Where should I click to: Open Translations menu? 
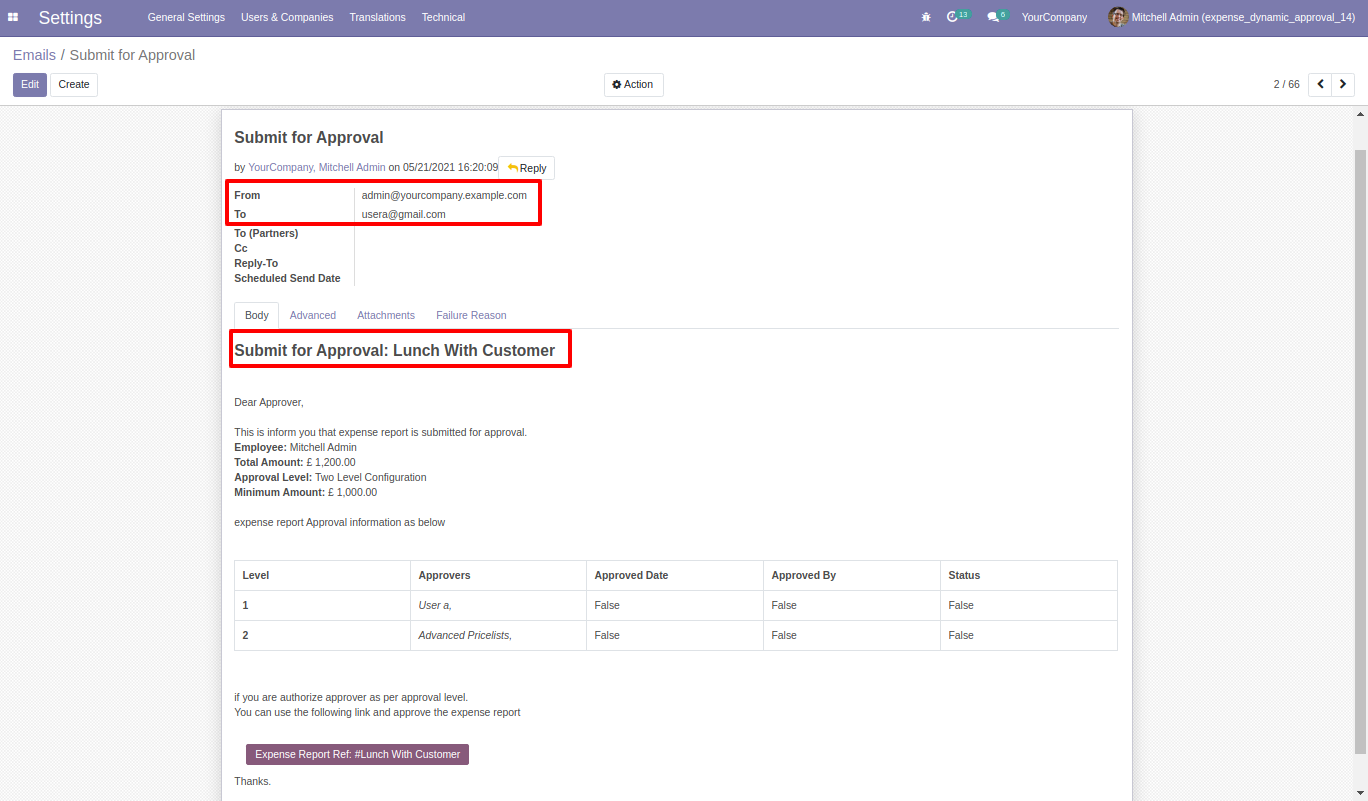coord(378,17)
